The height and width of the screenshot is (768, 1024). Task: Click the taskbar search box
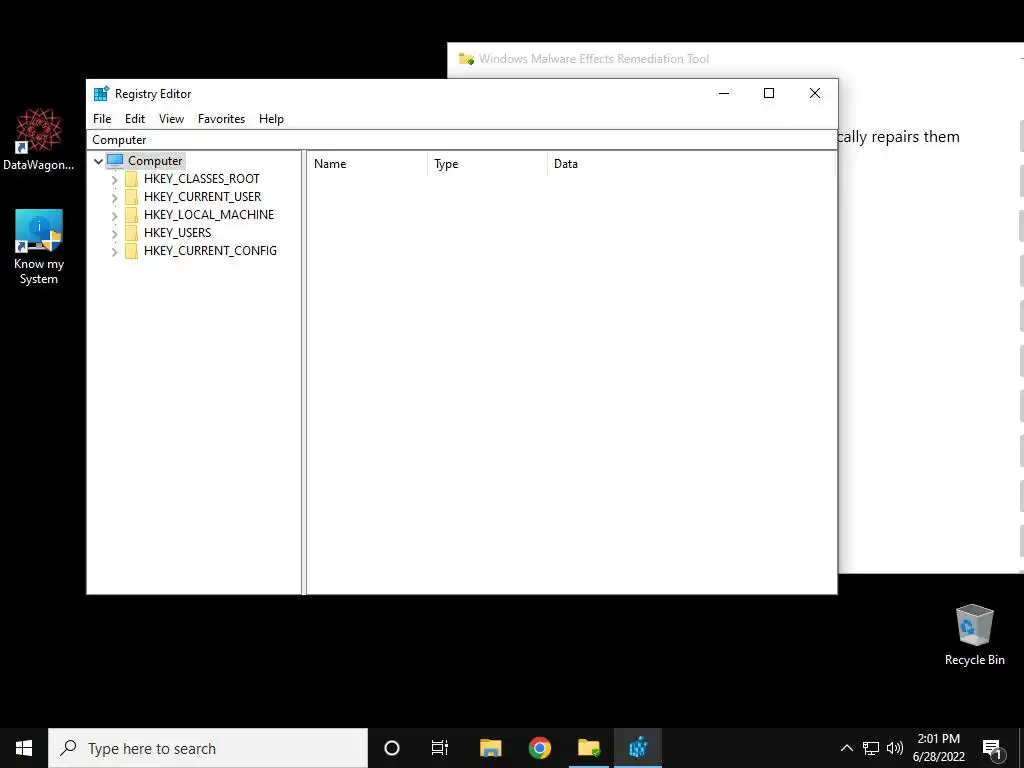[x=208, y=748]
